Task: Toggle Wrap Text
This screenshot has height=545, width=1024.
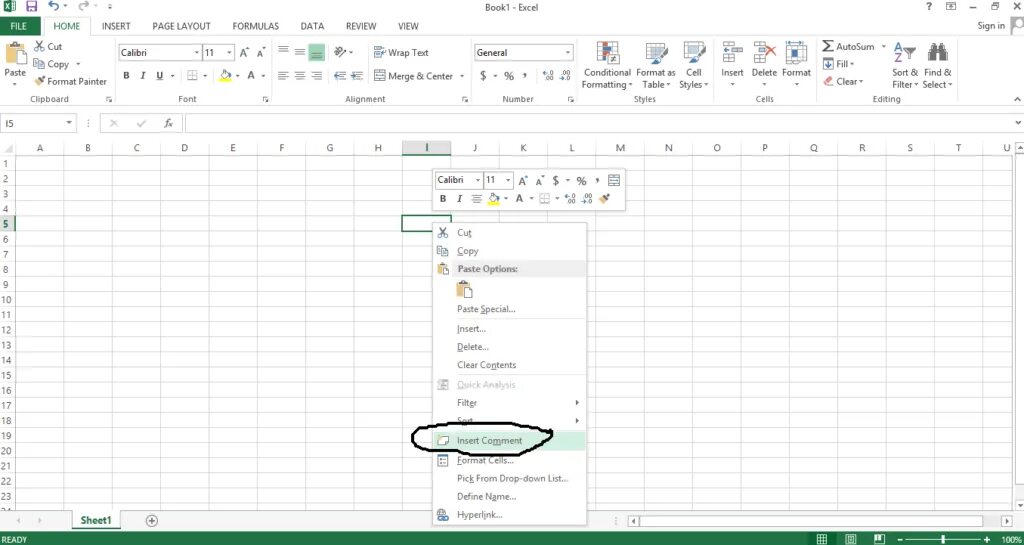Action: 401,52
